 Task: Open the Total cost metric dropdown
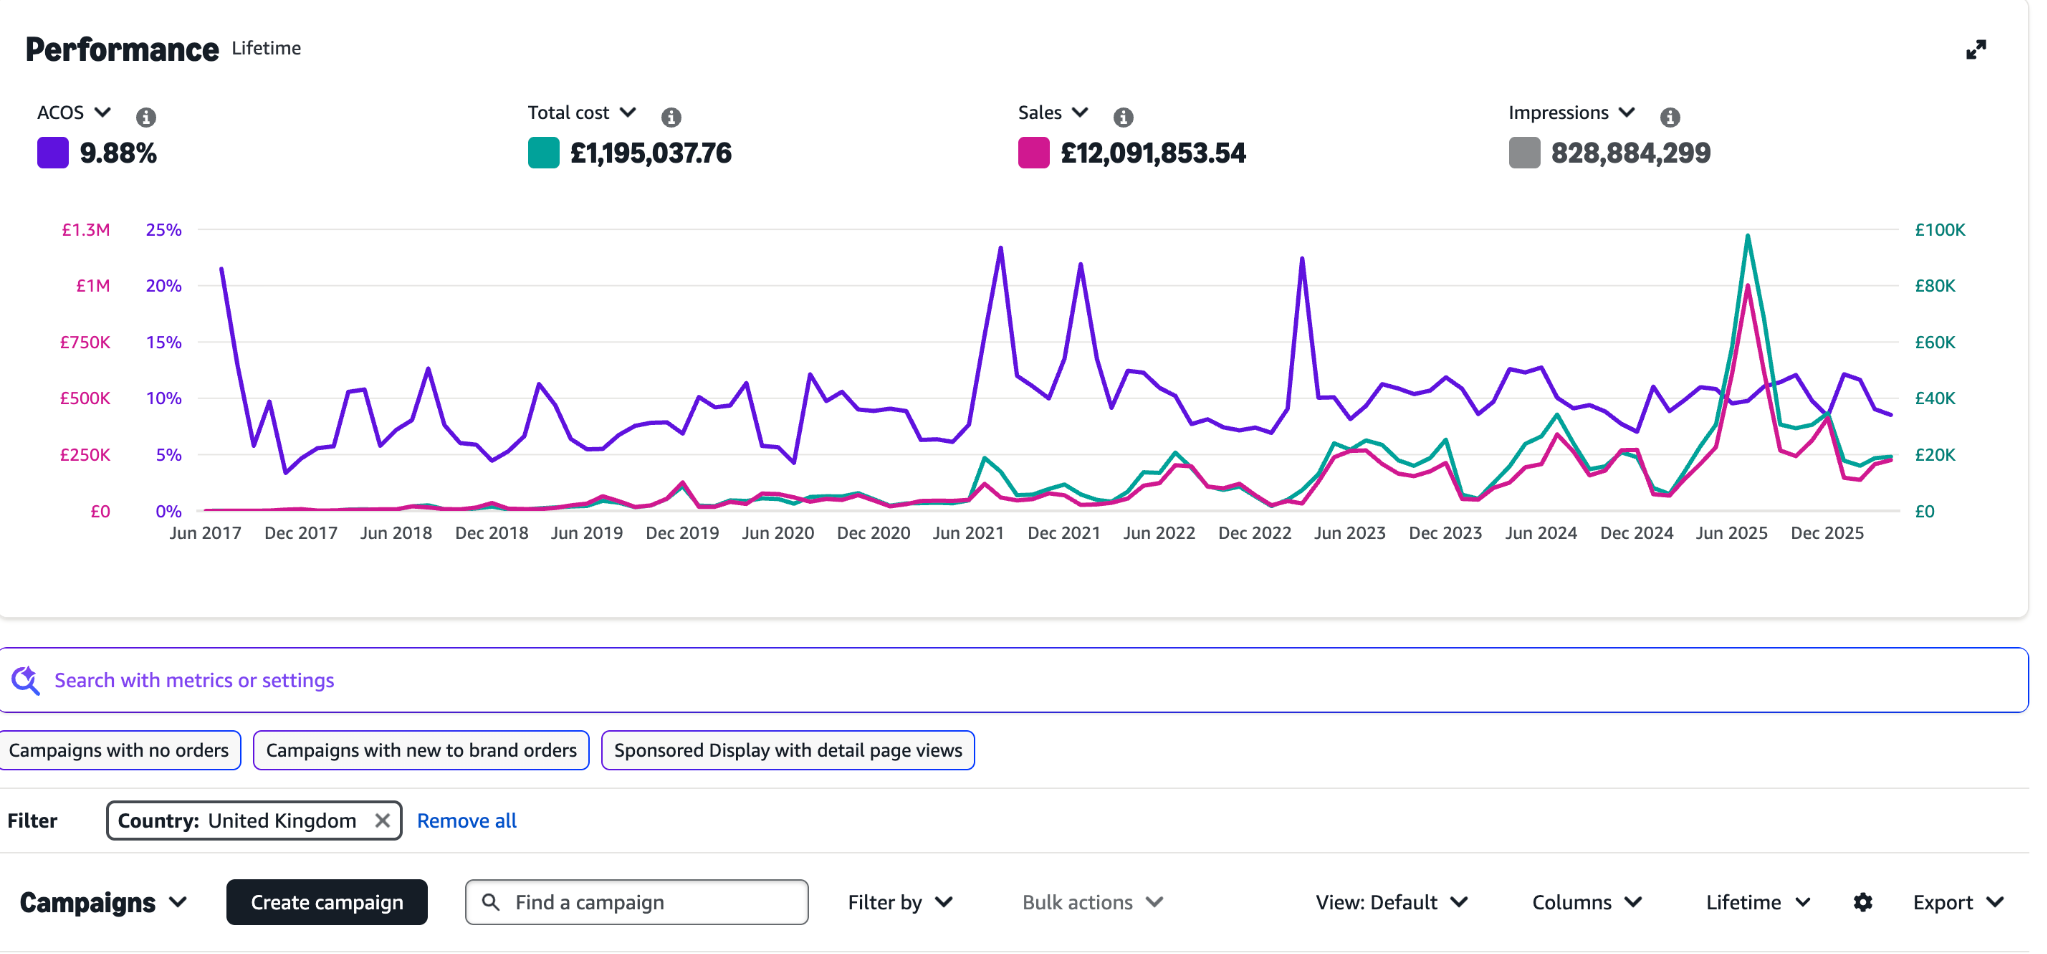pyautogui.click(x=582, y=113)
